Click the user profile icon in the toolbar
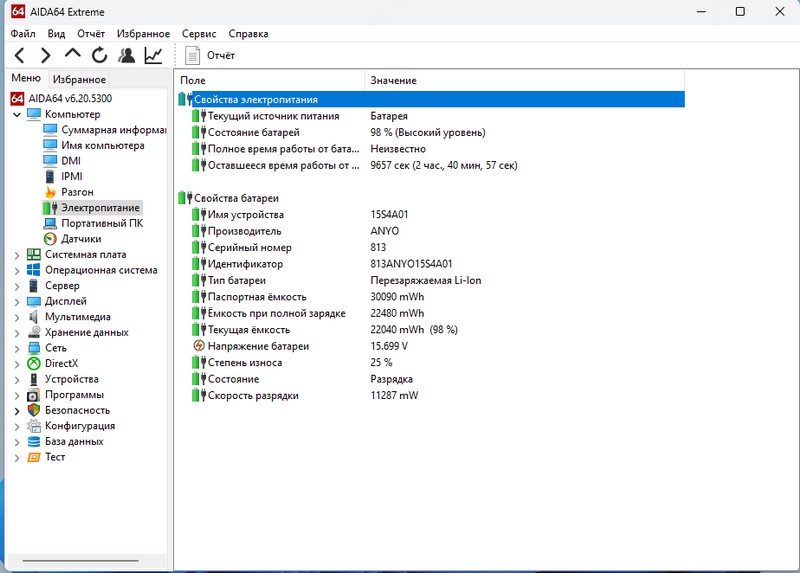 pos(126,55)
